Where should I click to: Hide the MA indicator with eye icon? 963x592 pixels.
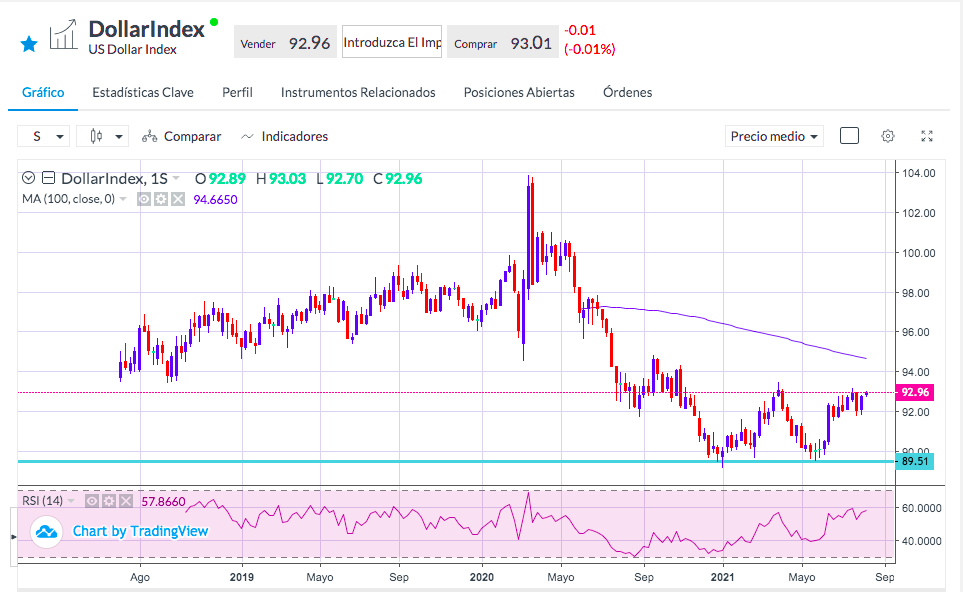pos(144,199)
